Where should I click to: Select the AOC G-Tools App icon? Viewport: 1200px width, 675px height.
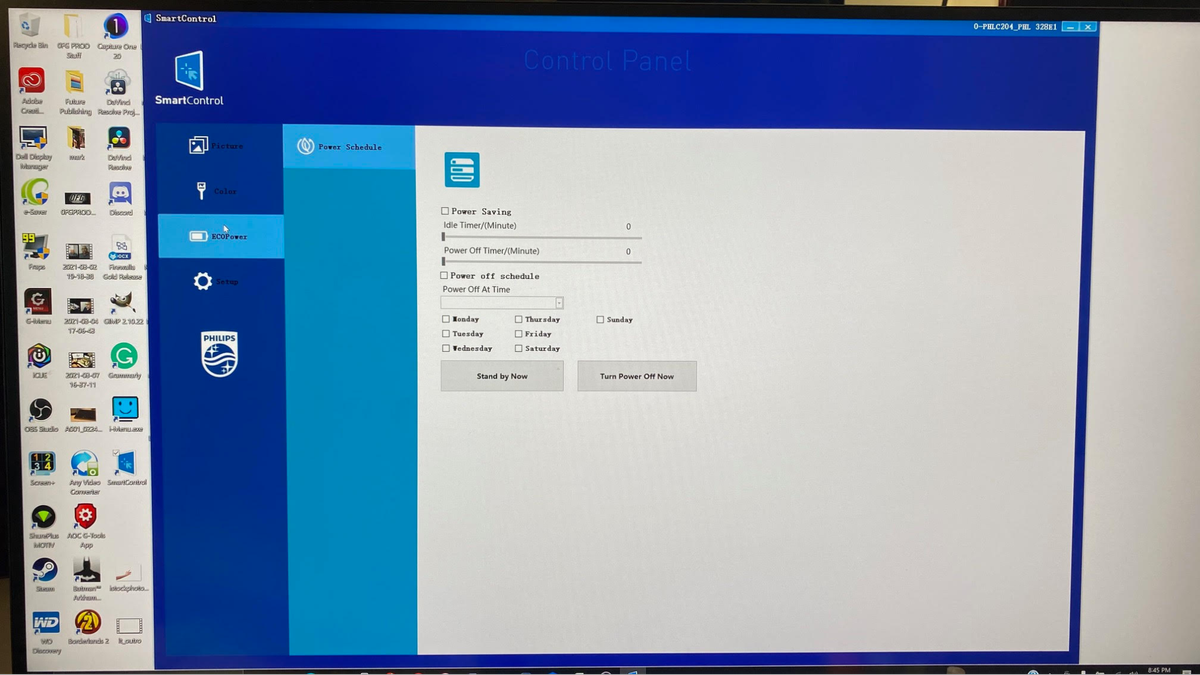click(x=86, y=527)
